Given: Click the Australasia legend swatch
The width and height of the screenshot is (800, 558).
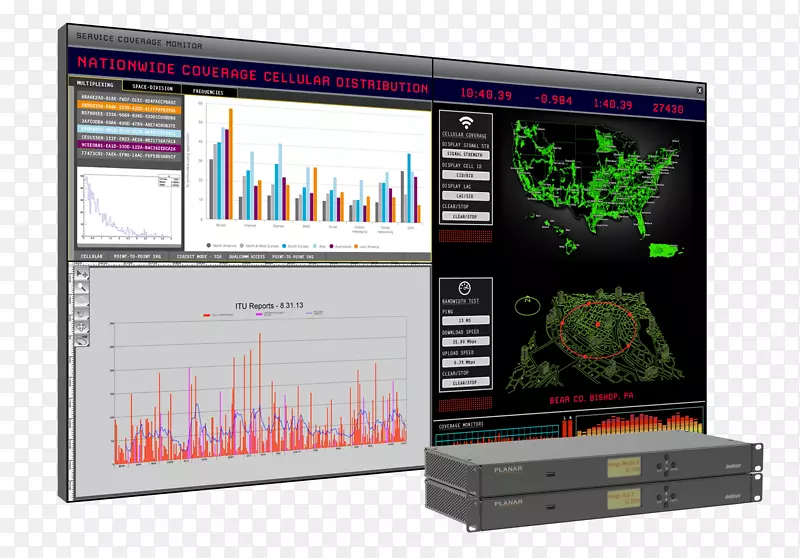Looking at the screenshot, I should tap(331, 246).
